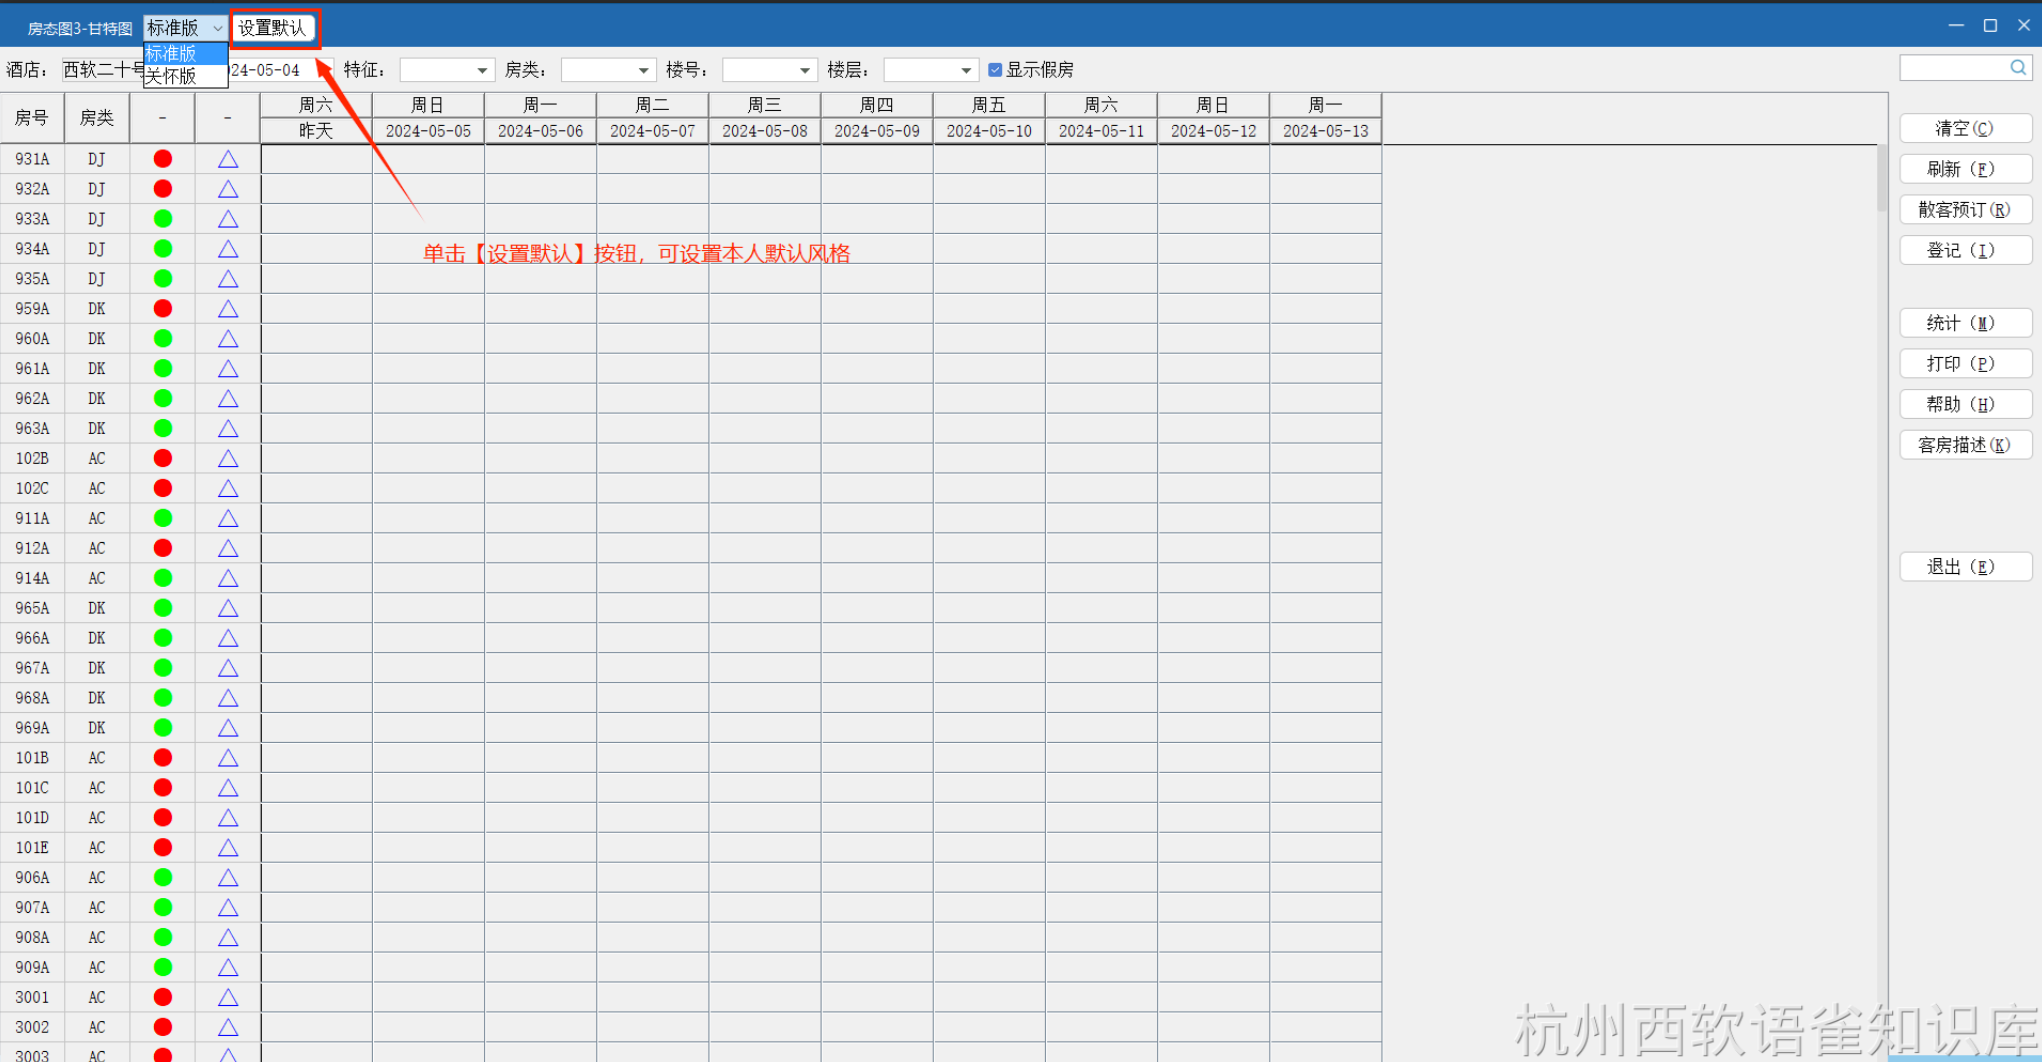This screenshot has width=2042, height=1062.
Task: Click the 清空(C) button
Action: [x=1965, y=128]
